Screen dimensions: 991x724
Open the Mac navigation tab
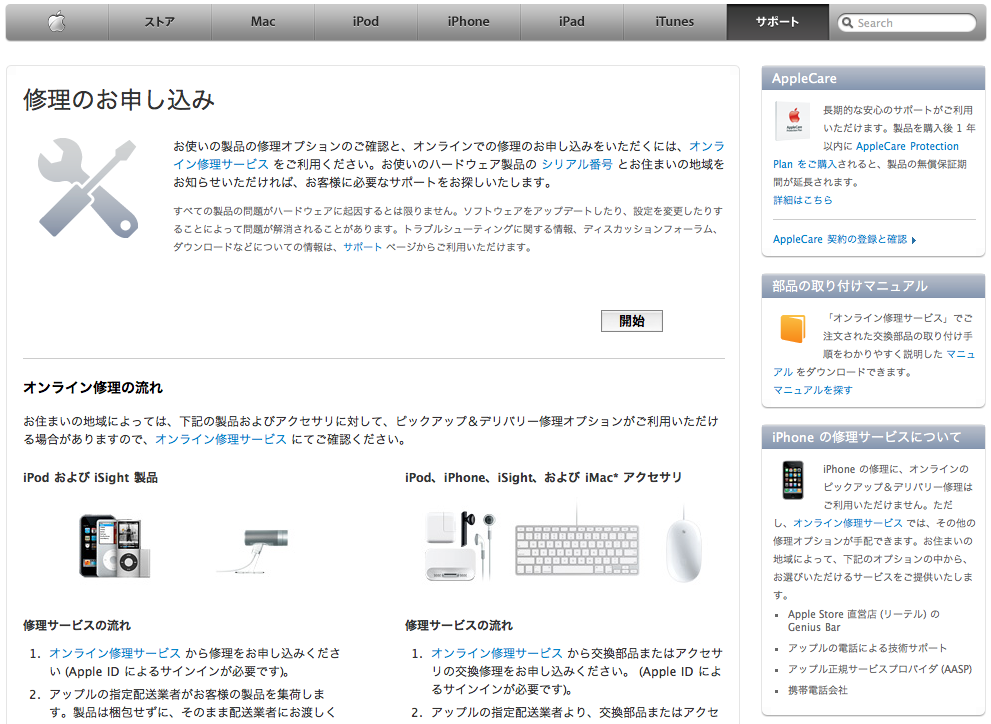coord(263,22)
